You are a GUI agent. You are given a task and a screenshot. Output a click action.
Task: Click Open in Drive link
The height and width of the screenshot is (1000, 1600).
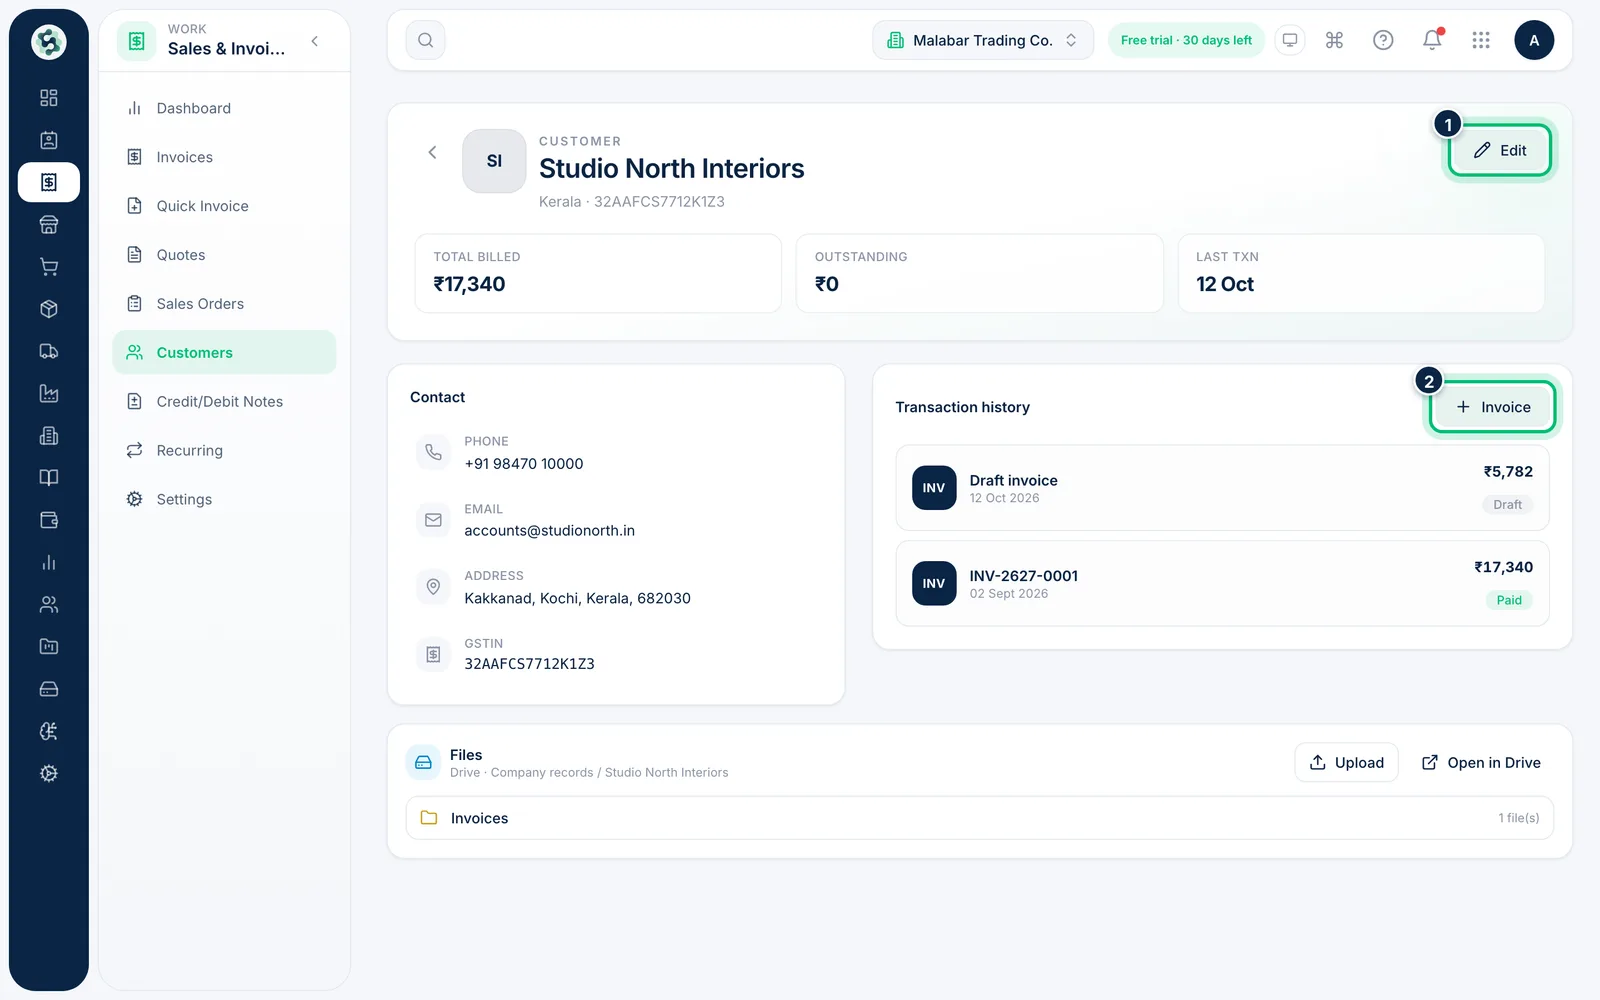[x=1481, y=762]
